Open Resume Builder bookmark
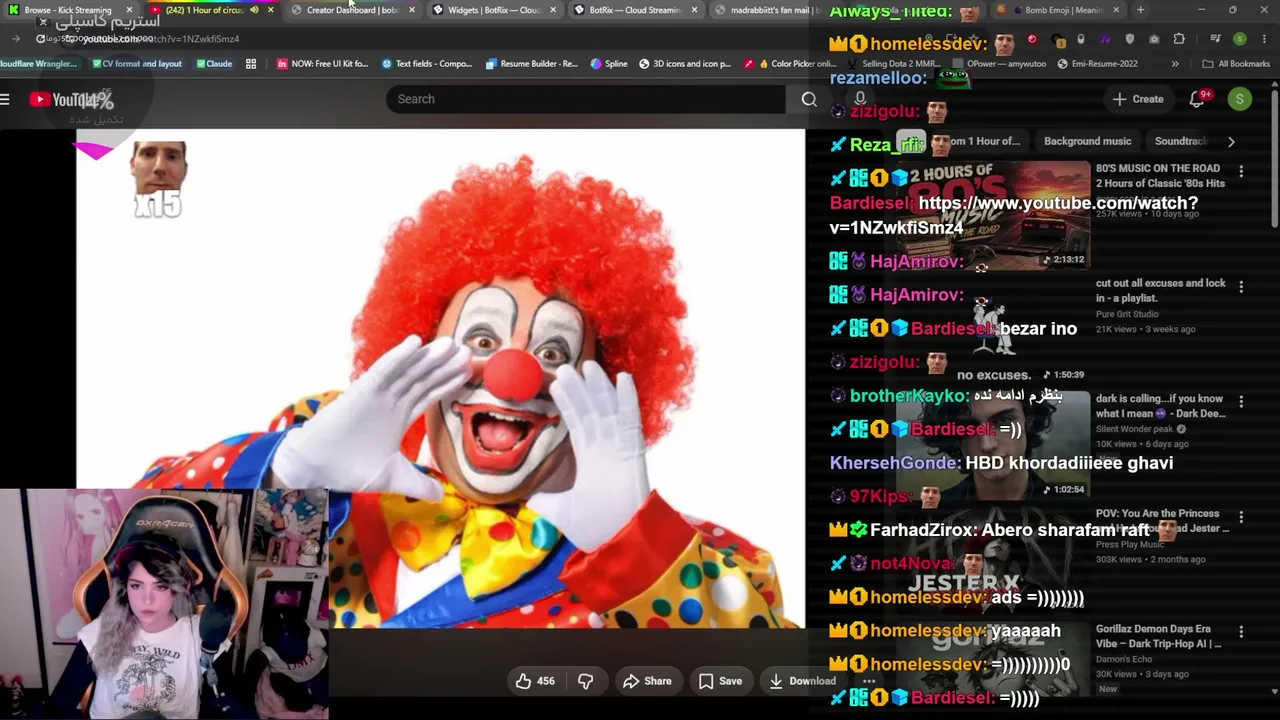 [x=531, y=64]
